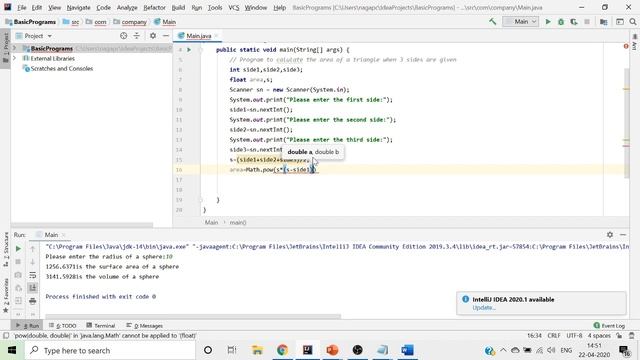Open Search Everywhere magnifier icon

(x=633, y=22)
